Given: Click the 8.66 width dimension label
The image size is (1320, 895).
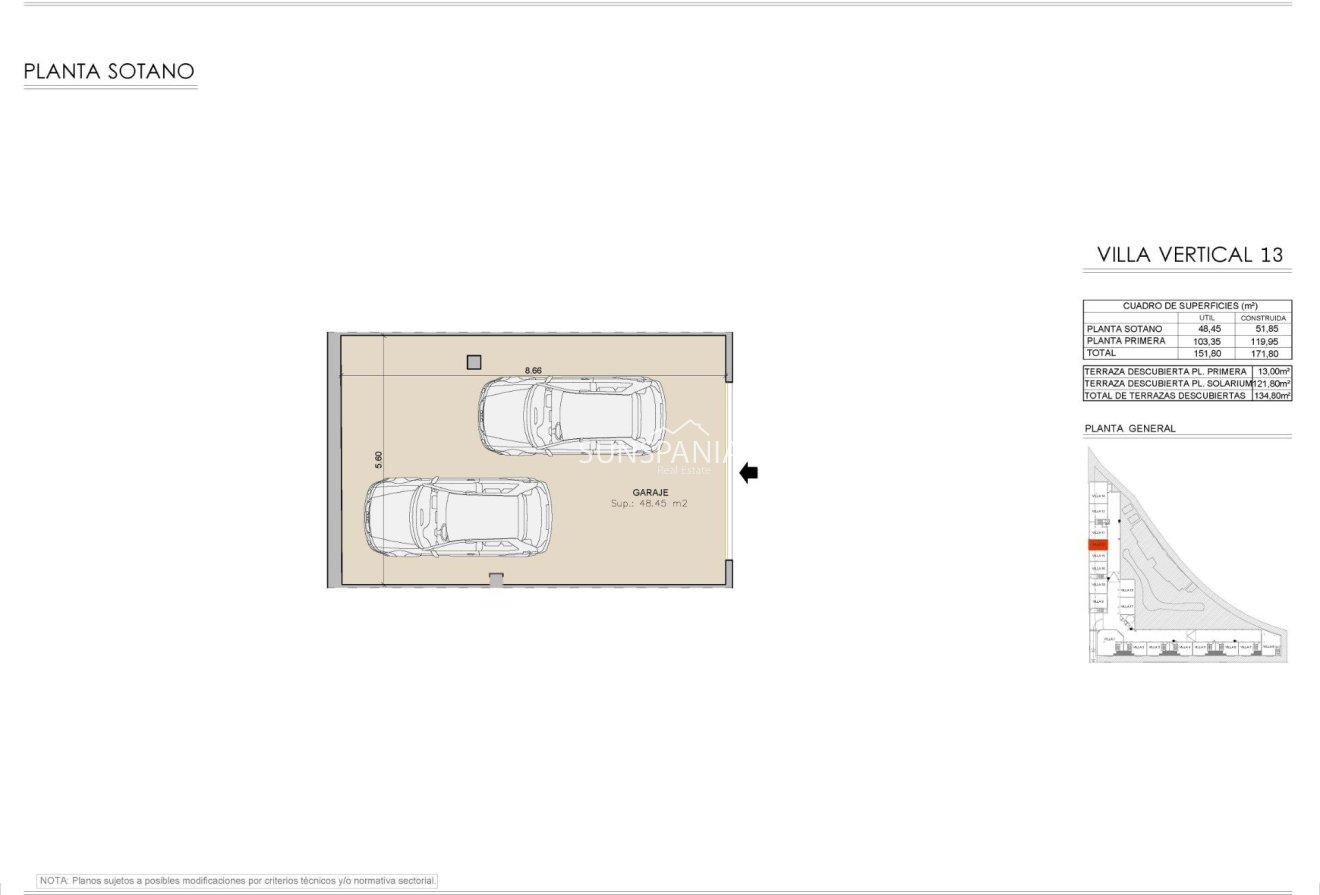Looking at the screenshot, I should (533, 370).
